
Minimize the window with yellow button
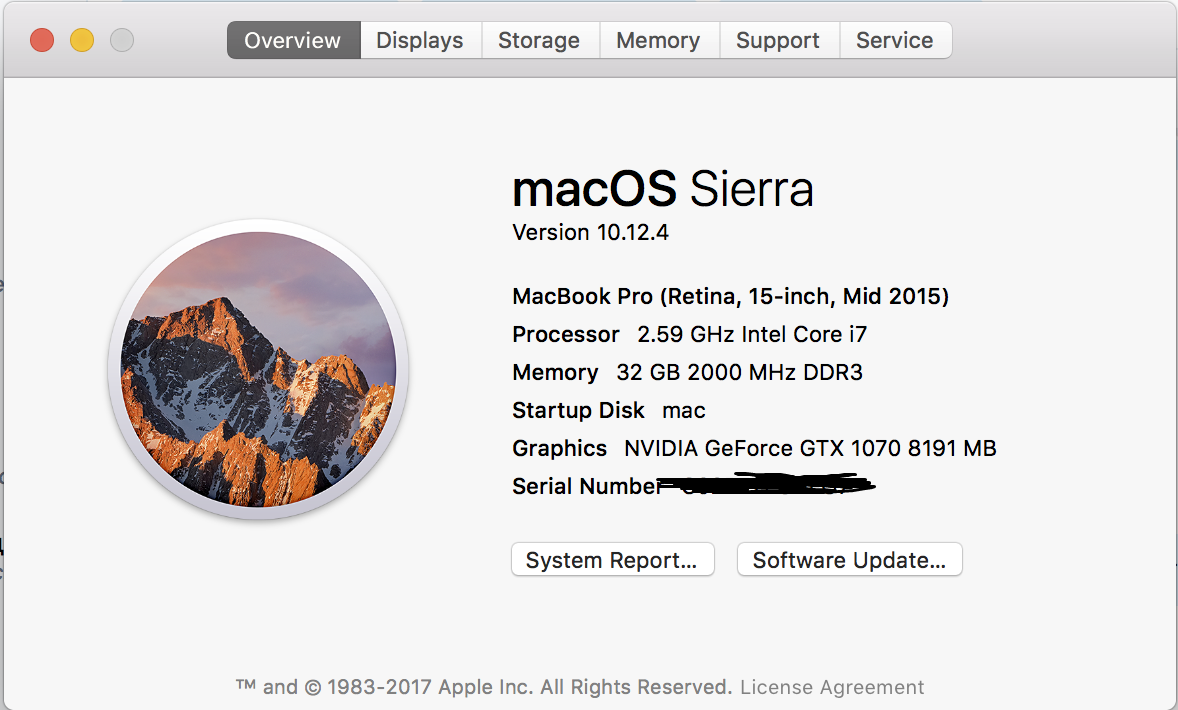(x=82, y=41)
